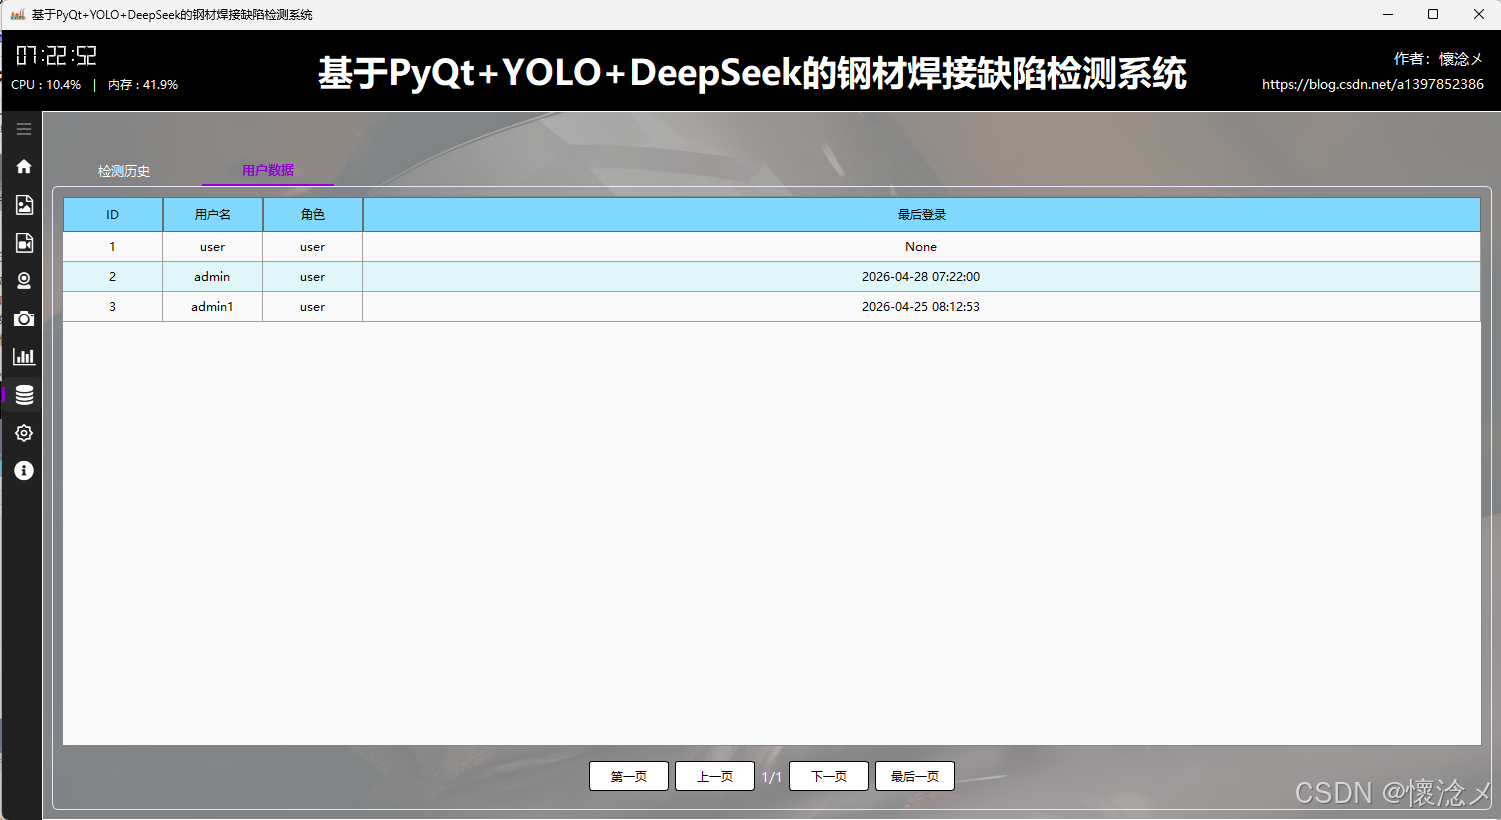
Task: Click the 作者 author label
Action: coord(1438,59)
